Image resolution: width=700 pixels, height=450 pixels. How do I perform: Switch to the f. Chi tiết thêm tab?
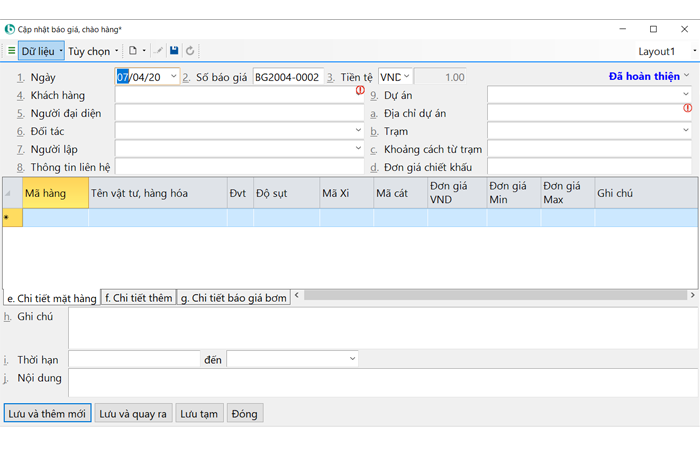[138, 298]
